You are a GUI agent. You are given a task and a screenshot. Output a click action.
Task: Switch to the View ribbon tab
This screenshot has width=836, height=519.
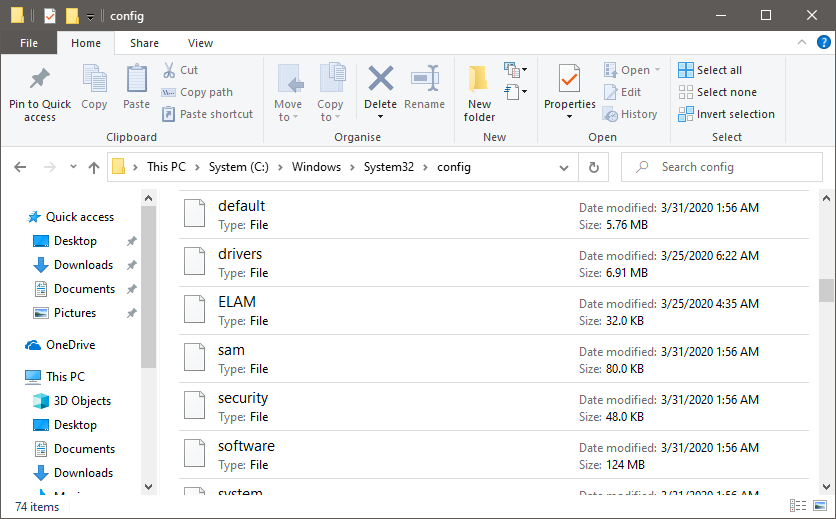pos(200,43)
